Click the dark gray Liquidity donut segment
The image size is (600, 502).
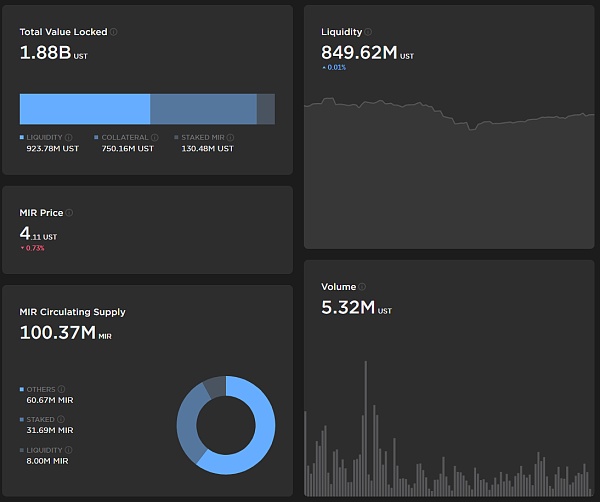pyautogui.click(x=217, y=387)
